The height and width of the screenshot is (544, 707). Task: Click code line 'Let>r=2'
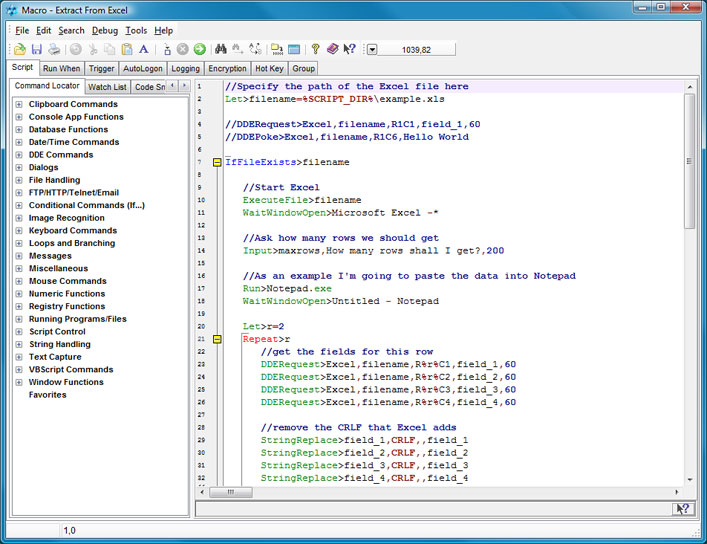coord(263,327)
